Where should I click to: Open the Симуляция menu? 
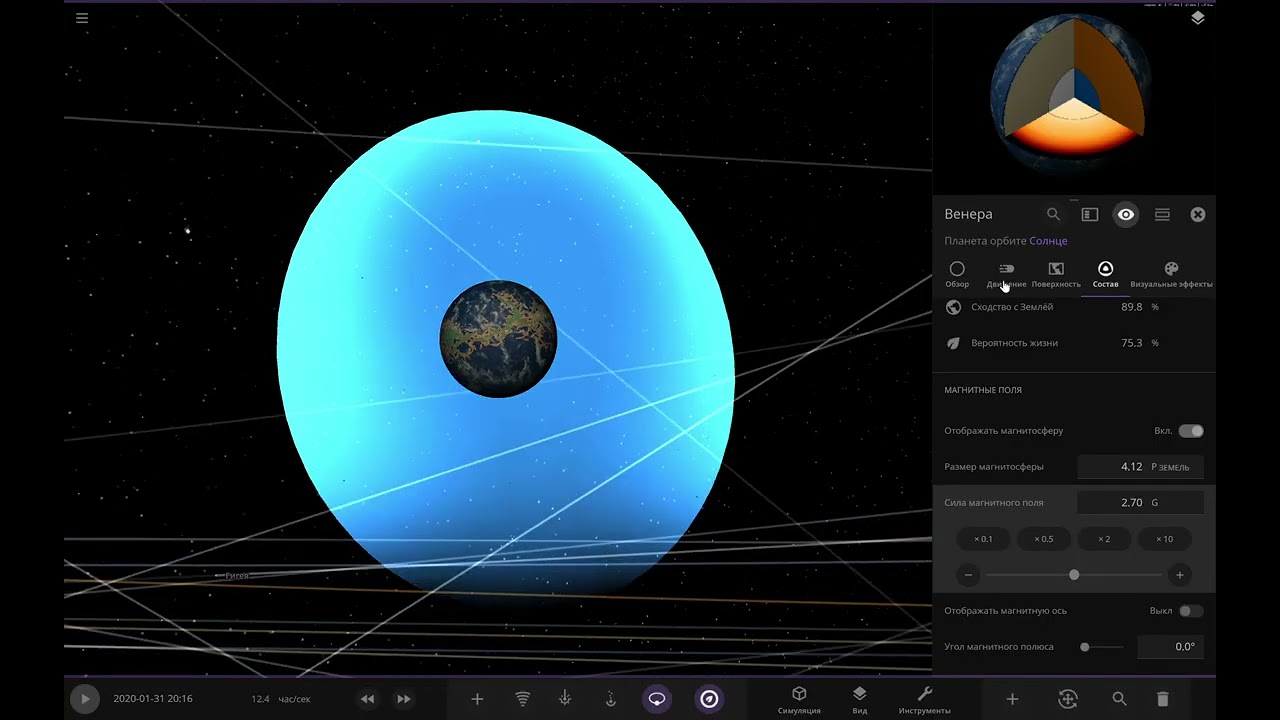coord(799,700)
